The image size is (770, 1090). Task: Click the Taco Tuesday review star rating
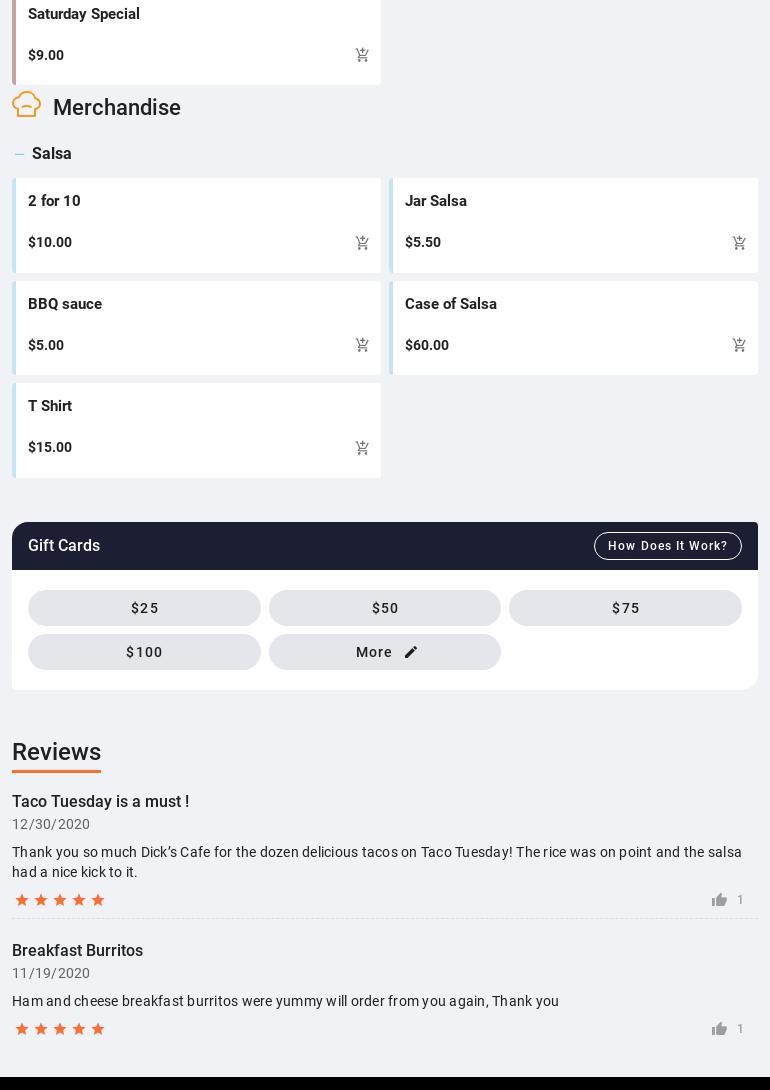click(x=60, y=900)
